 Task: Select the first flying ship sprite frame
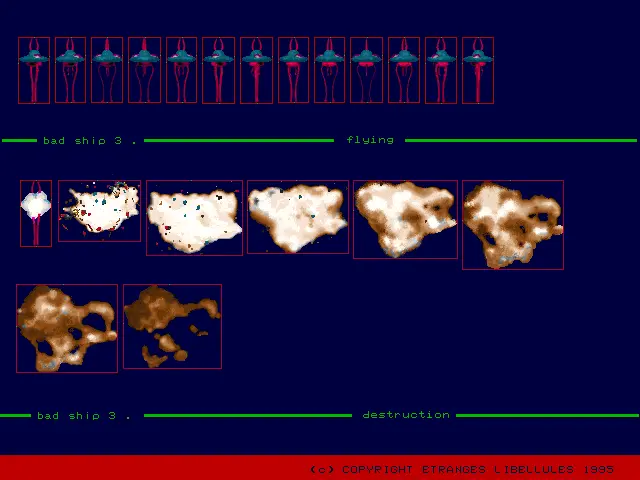34,70
